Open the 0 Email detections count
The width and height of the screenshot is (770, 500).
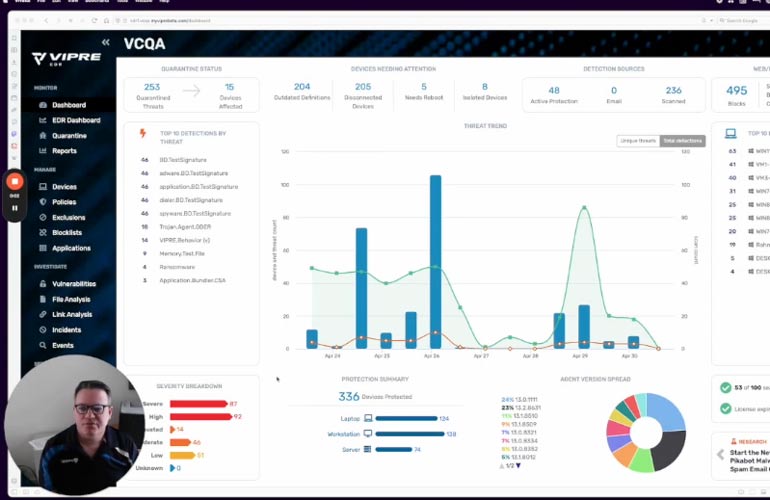pos(614,90)
